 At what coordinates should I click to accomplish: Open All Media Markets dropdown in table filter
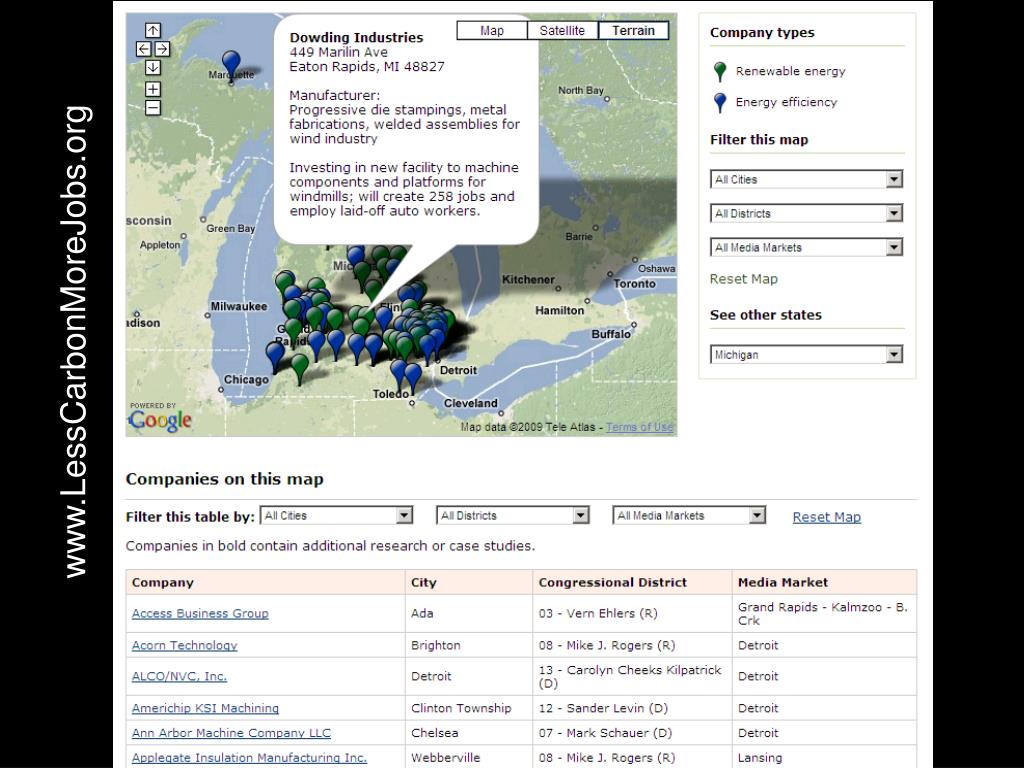pos(689,515)
